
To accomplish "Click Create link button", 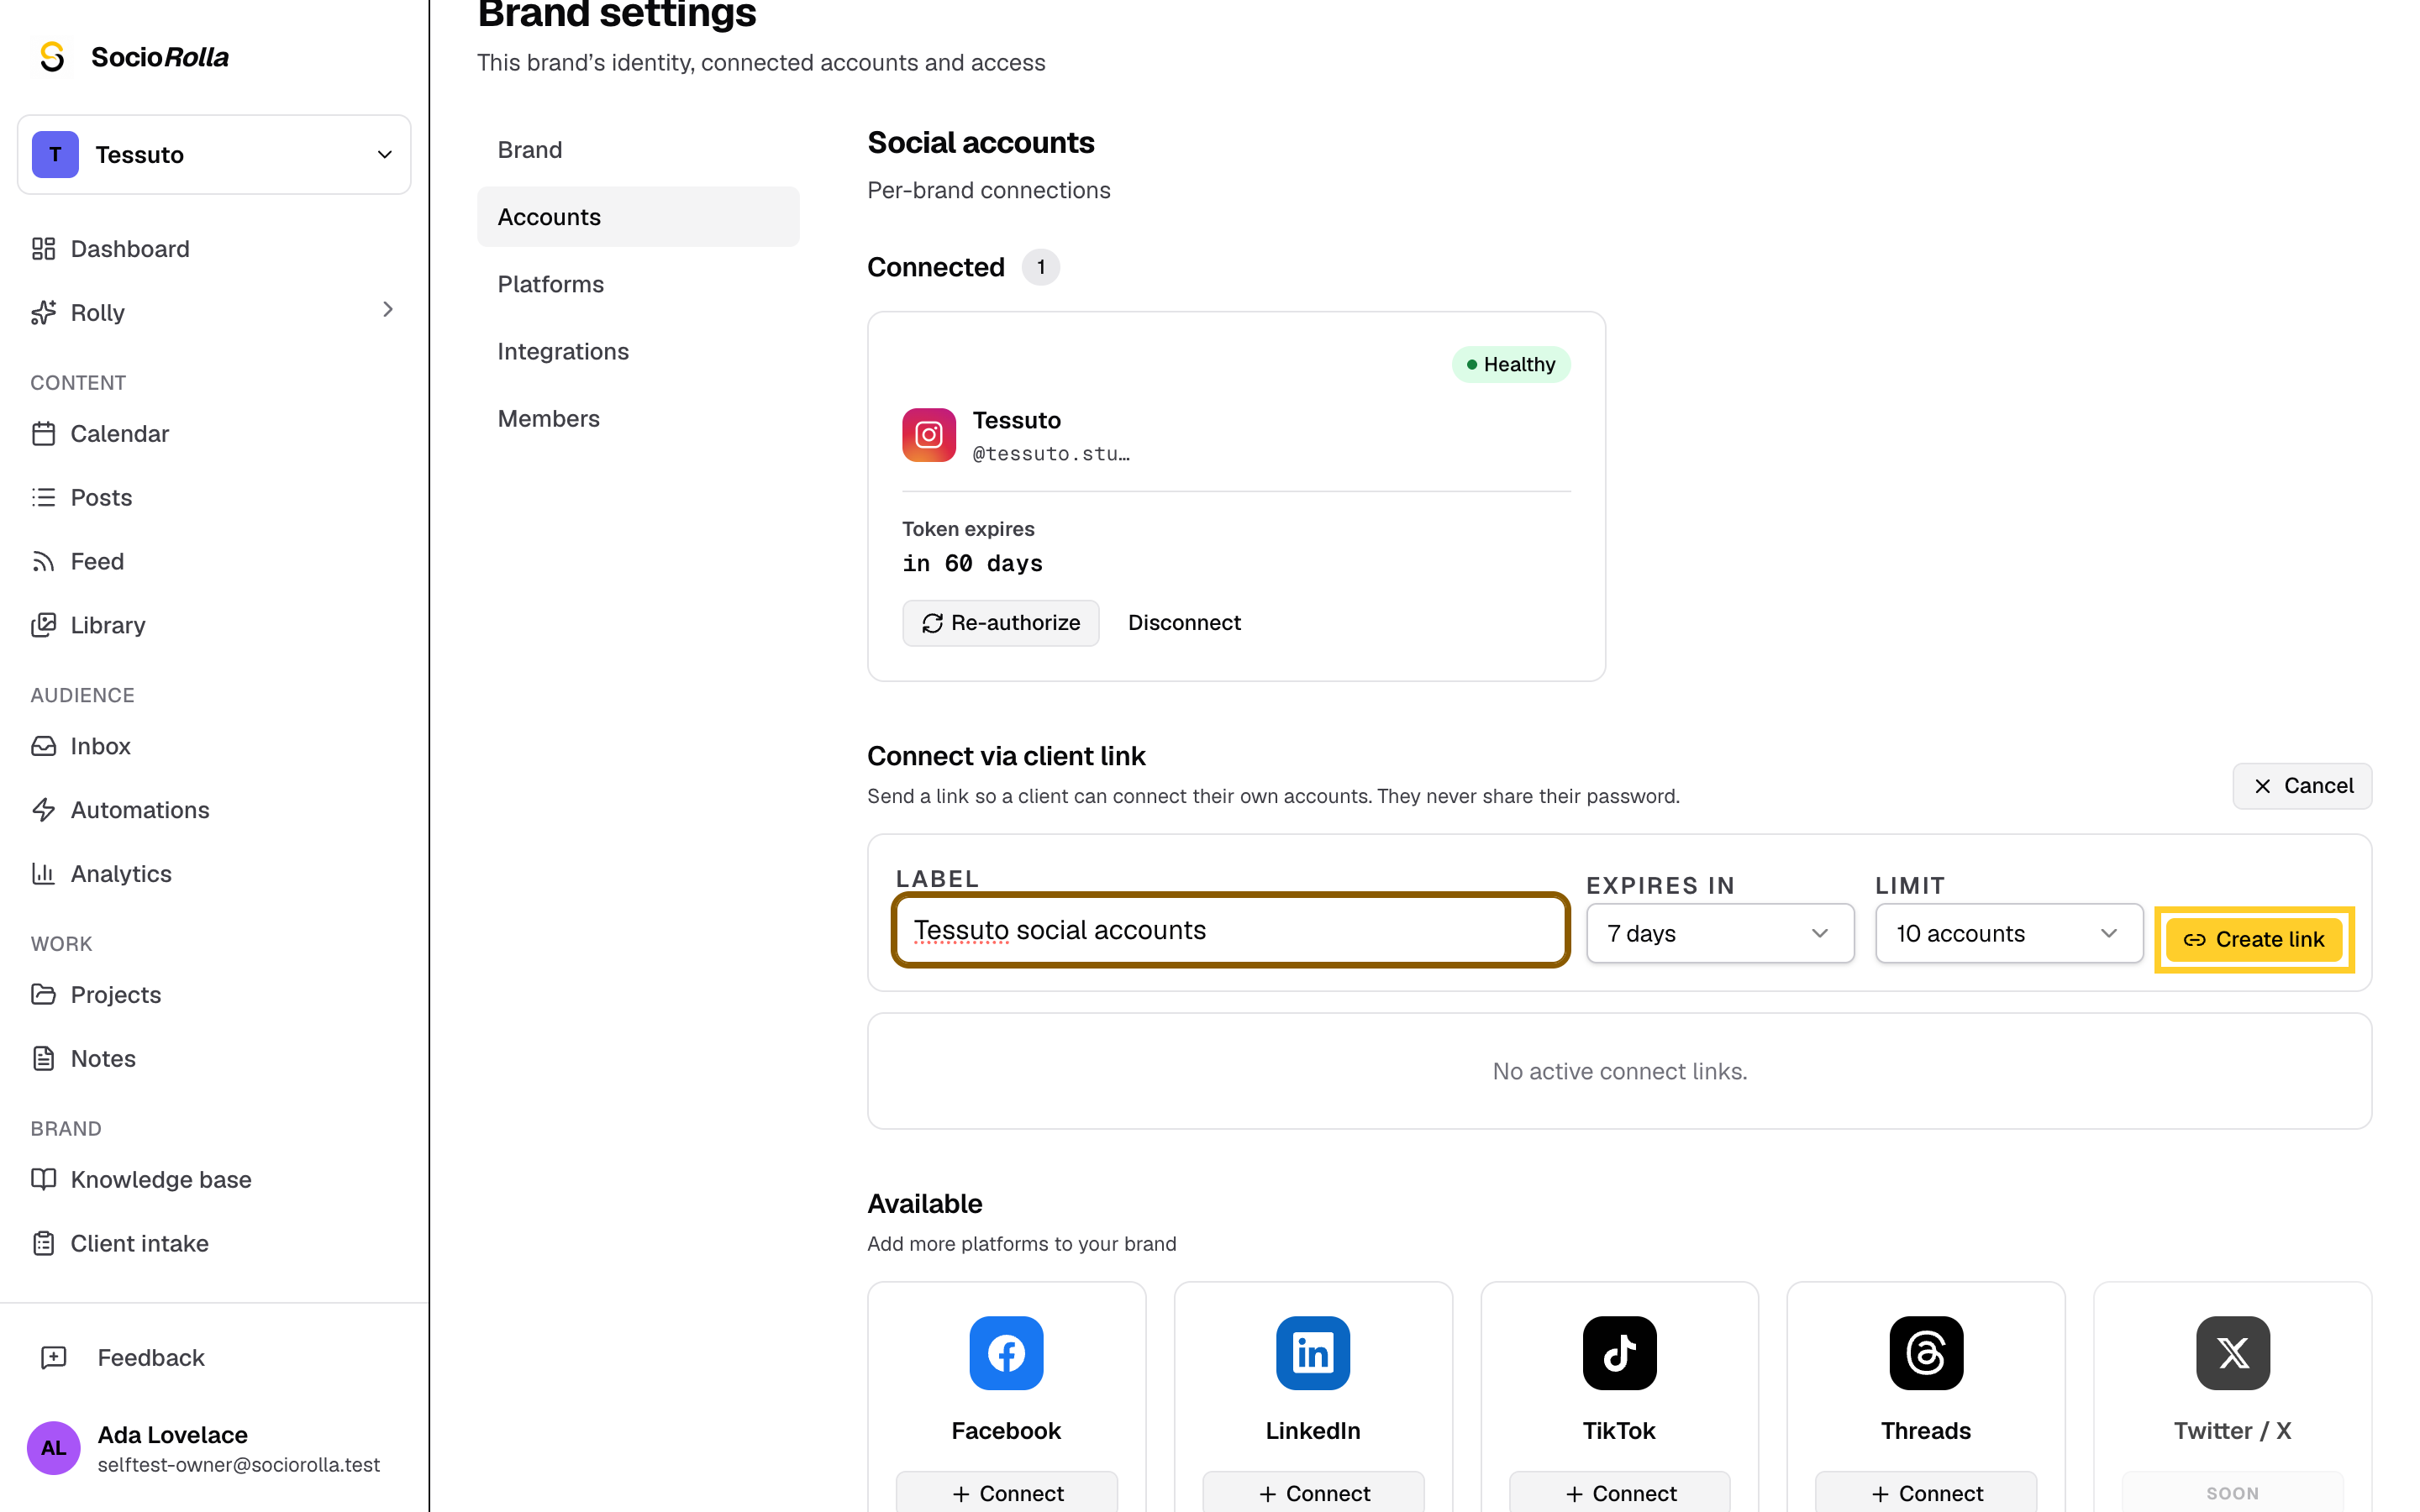I will pyautogui.click(x=2254, y=939).
